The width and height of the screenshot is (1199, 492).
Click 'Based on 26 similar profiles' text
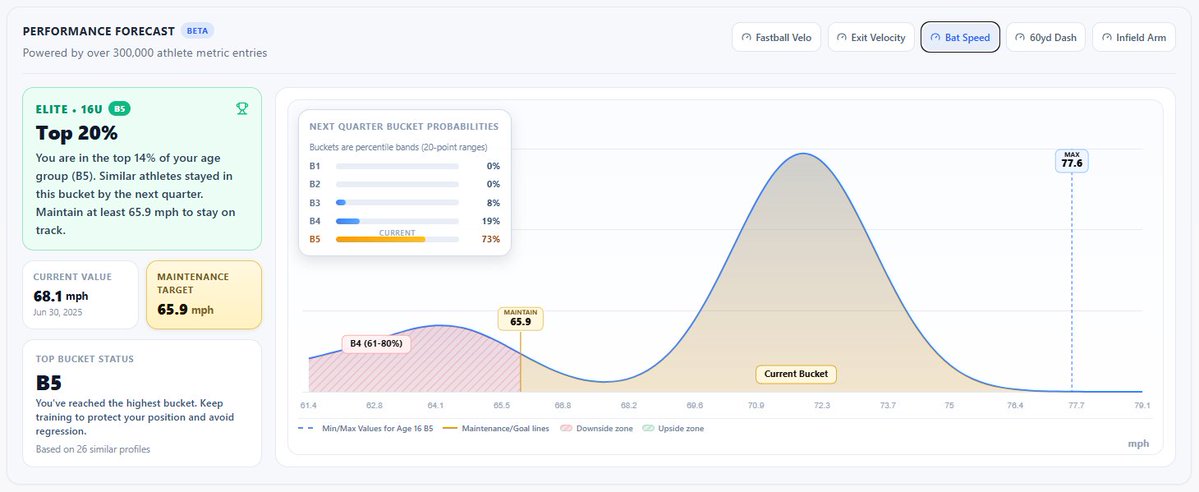coord(93,449)
